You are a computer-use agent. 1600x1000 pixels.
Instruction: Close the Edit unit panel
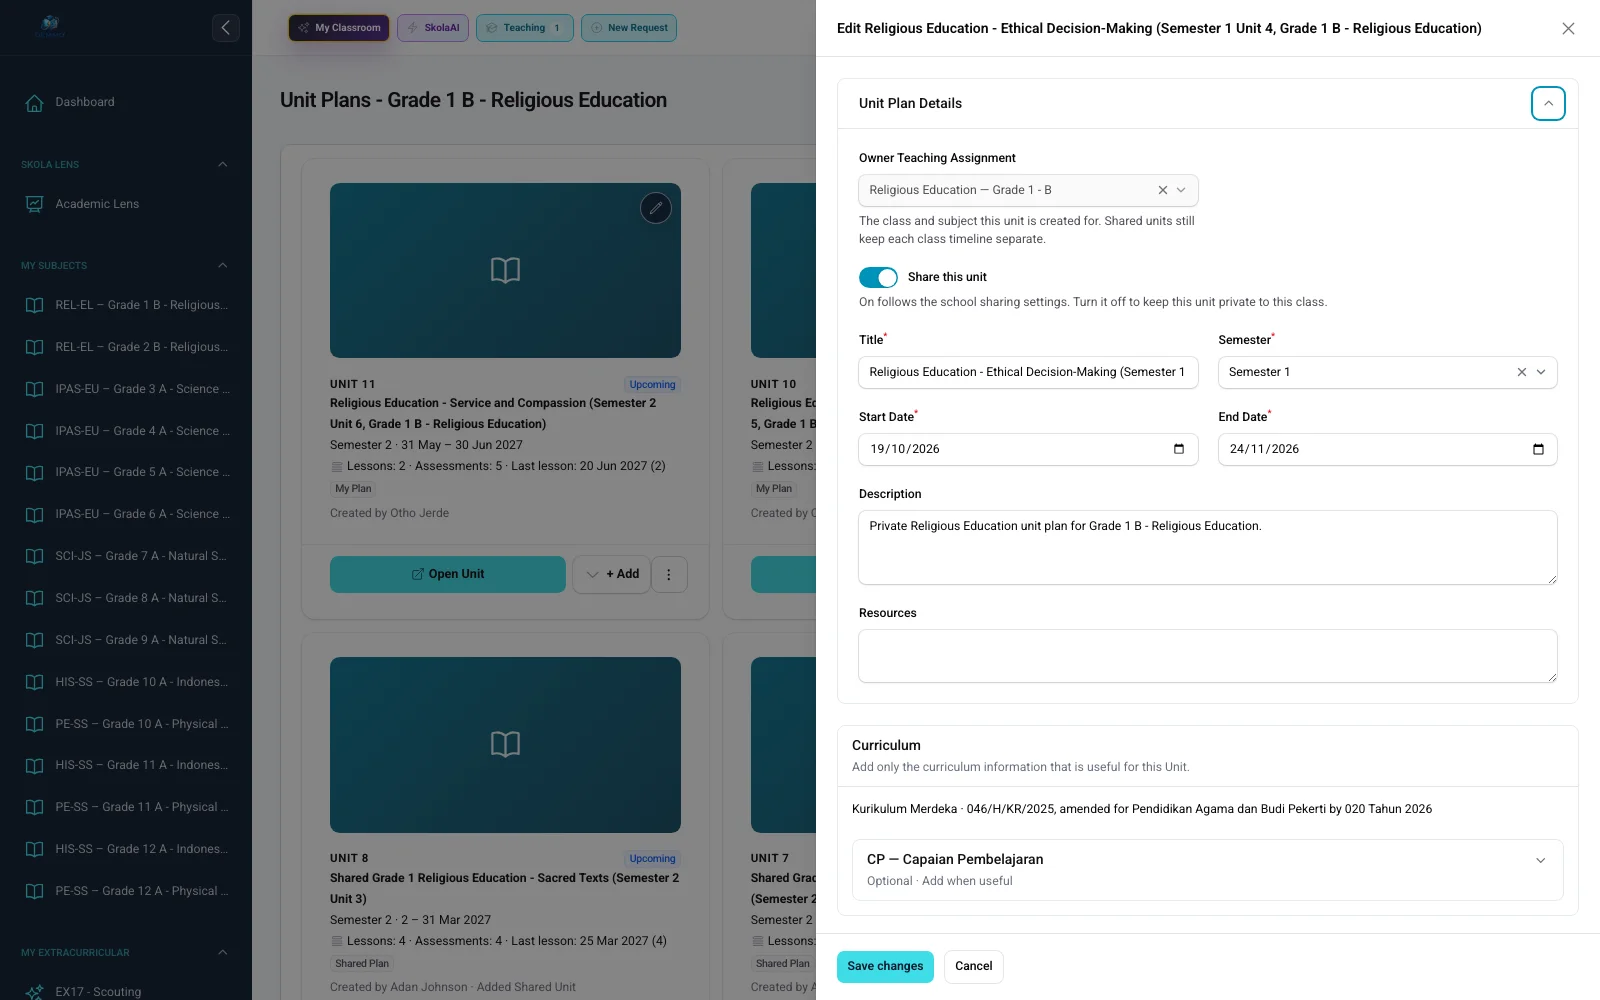coord(1568,29)
